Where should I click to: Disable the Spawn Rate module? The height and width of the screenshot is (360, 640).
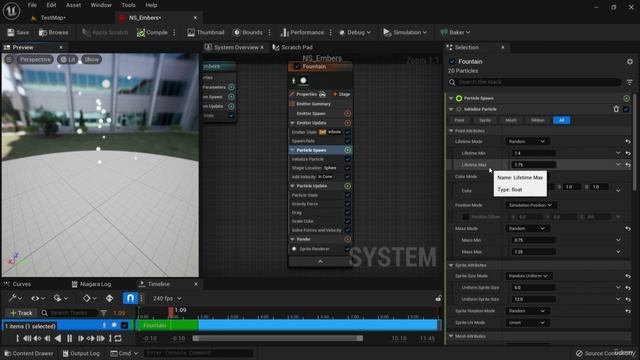347,141
